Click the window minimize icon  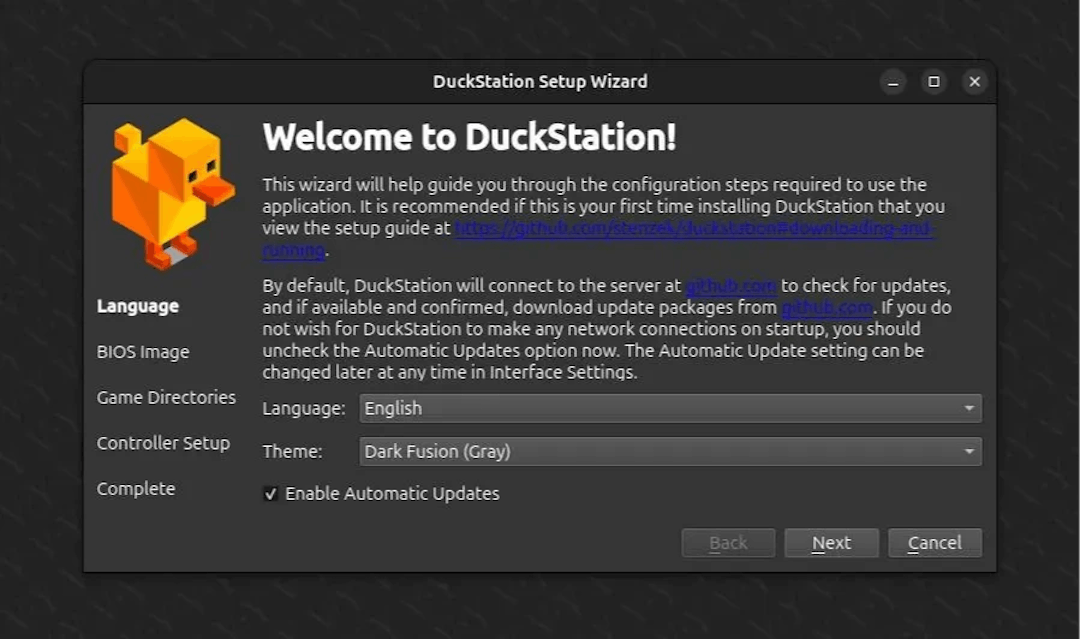[892, 82]
